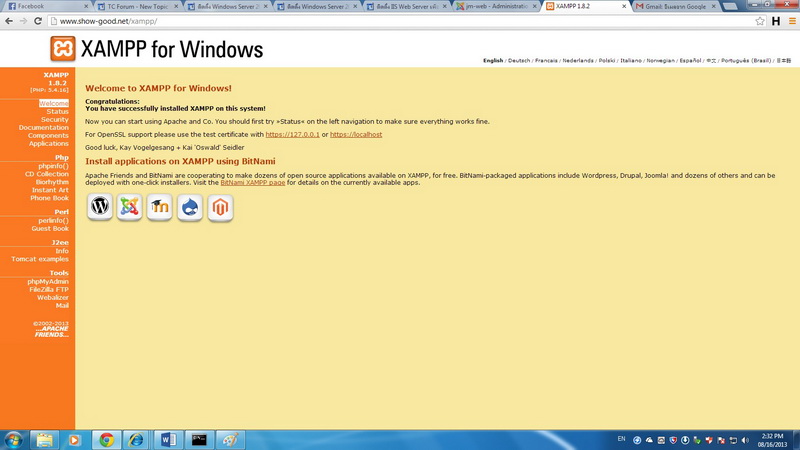Open Info under J2ee in the sidebar
Image resolution: width=800 pixels, height=450 pixels.
[62, 251]
